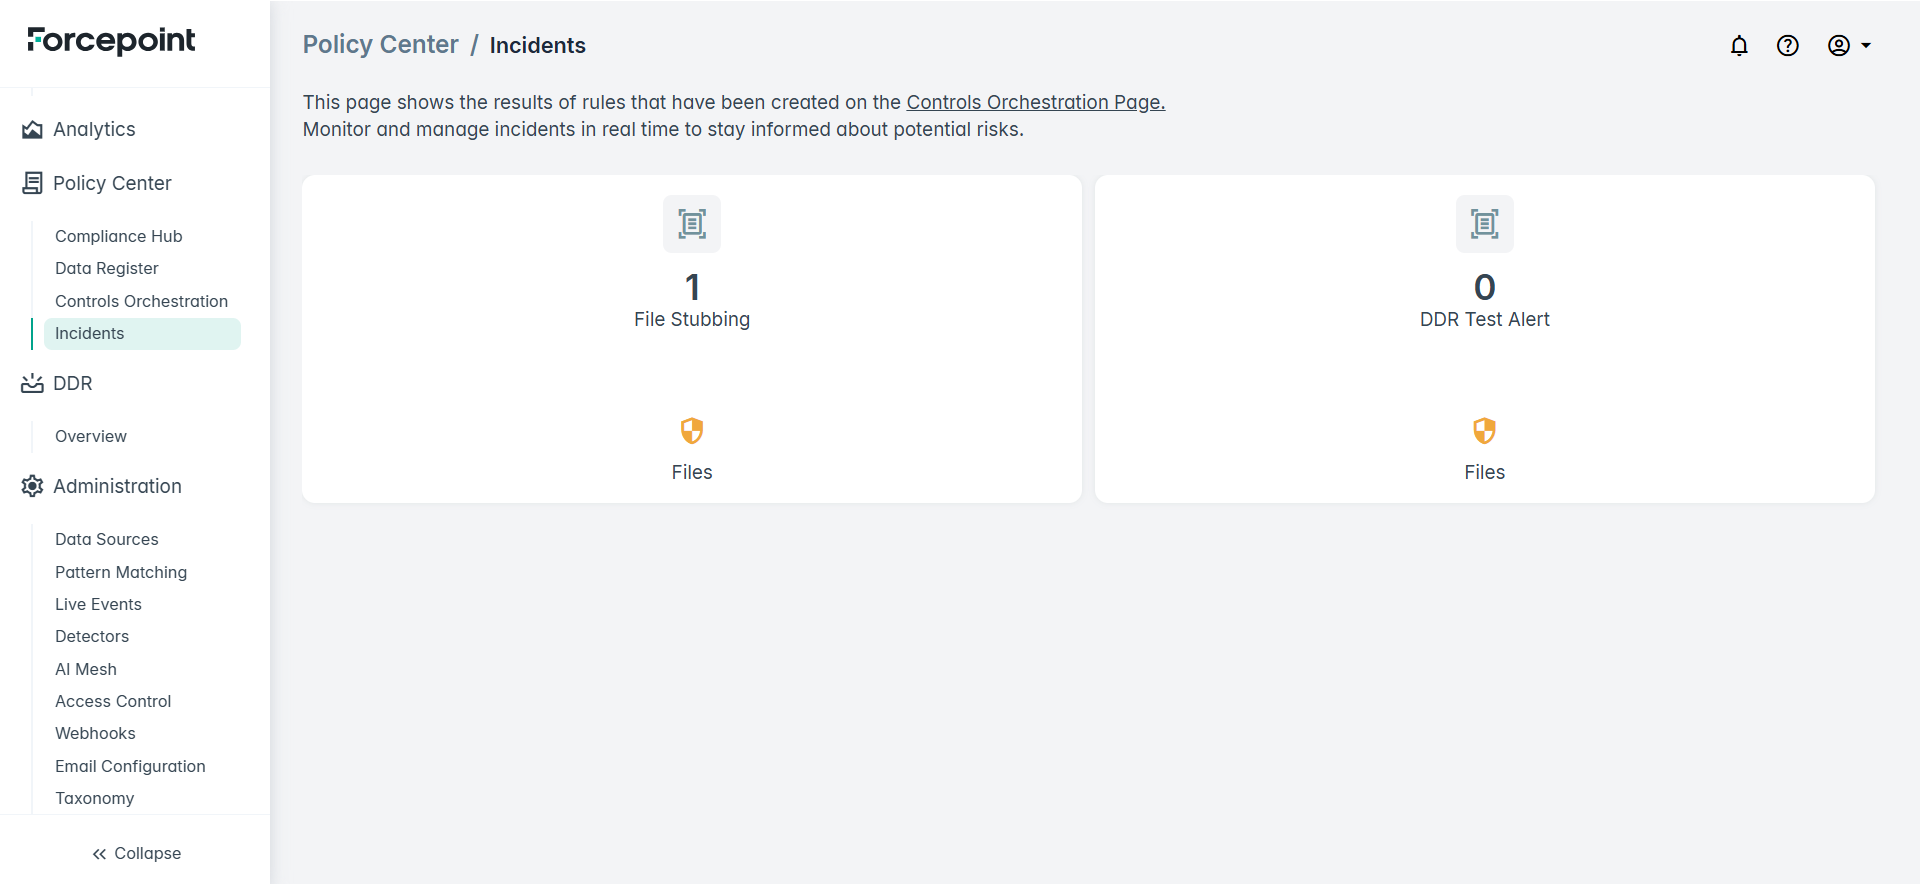Click the Analytics chart icon
This screenshot has width=1920, height=884.
[32, 129]
